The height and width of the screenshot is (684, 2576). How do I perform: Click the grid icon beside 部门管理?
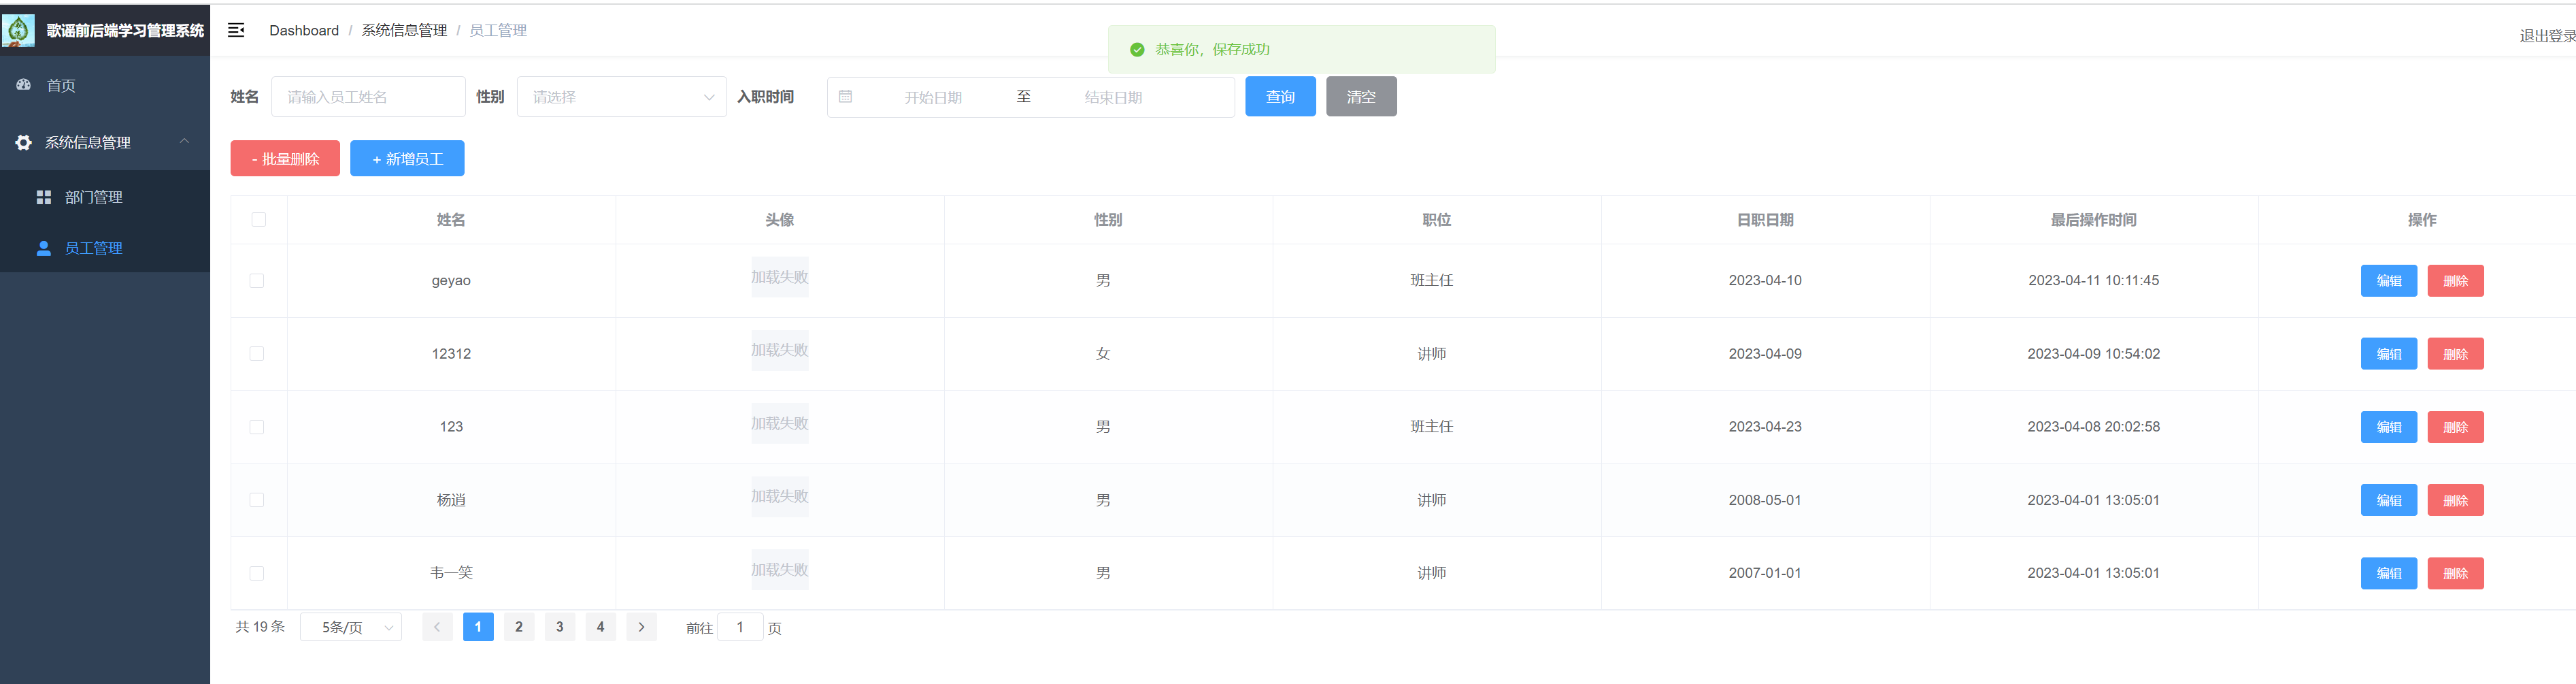coord(44,196)
